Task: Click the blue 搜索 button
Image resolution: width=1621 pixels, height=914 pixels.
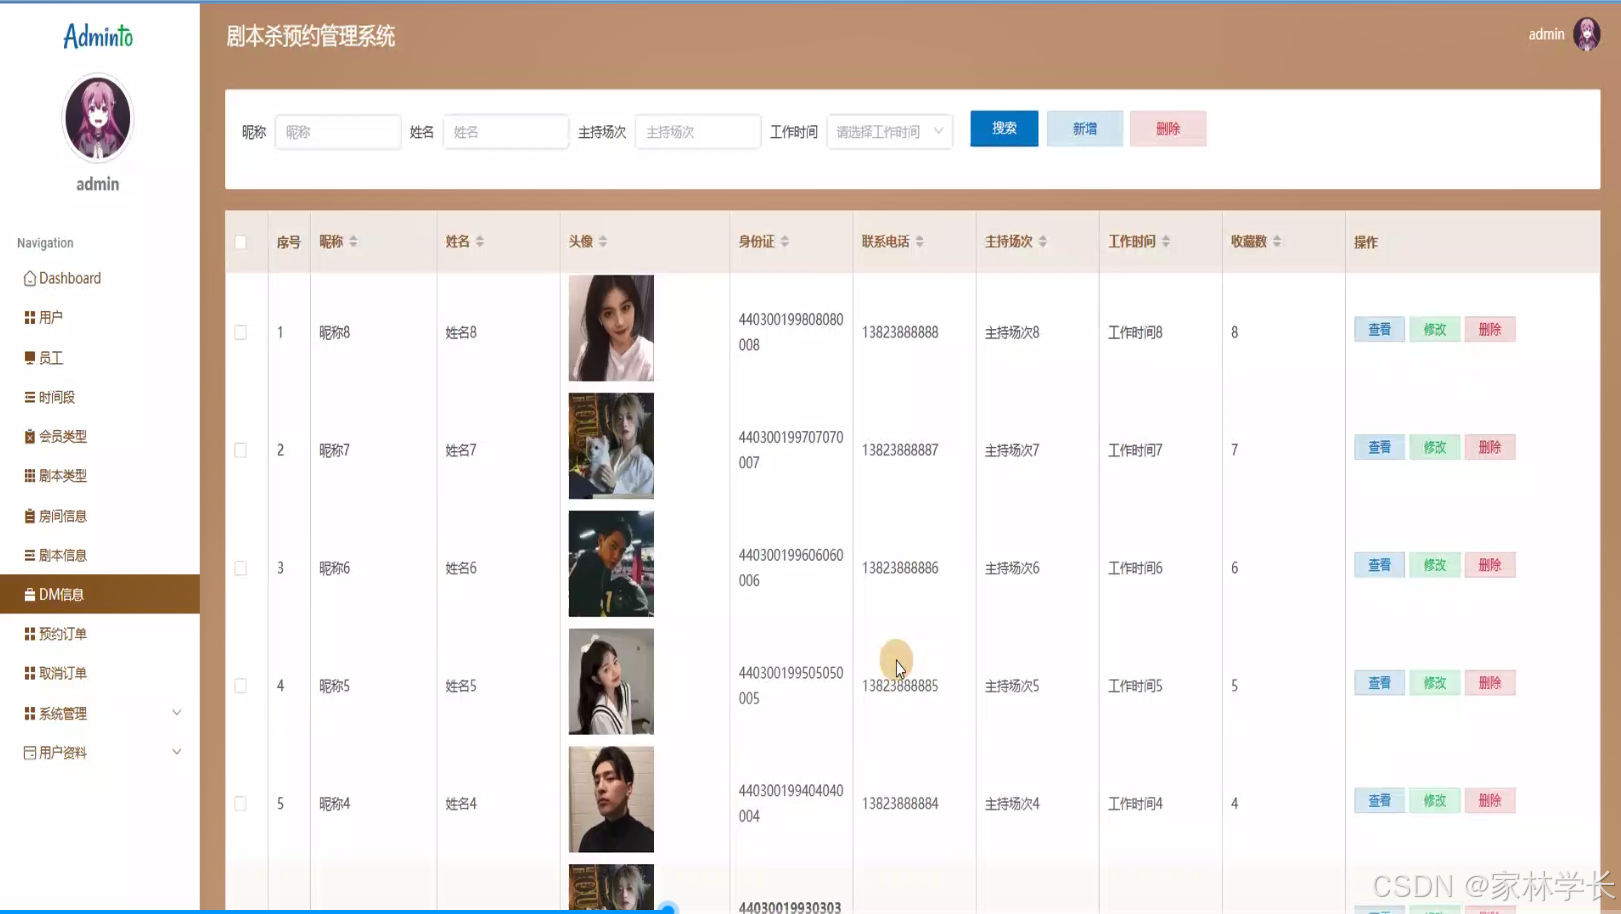Action: (x=1004, y=128)
